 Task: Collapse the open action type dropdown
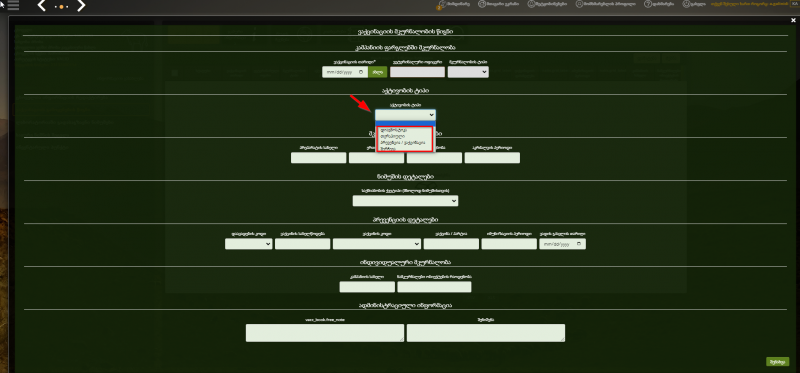[405, 115]
